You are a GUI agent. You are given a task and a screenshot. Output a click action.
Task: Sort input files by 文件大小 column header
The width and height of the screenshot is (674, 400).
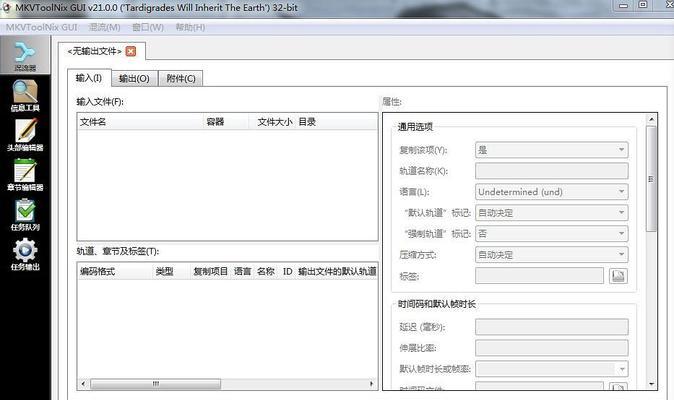coord(272,122)
